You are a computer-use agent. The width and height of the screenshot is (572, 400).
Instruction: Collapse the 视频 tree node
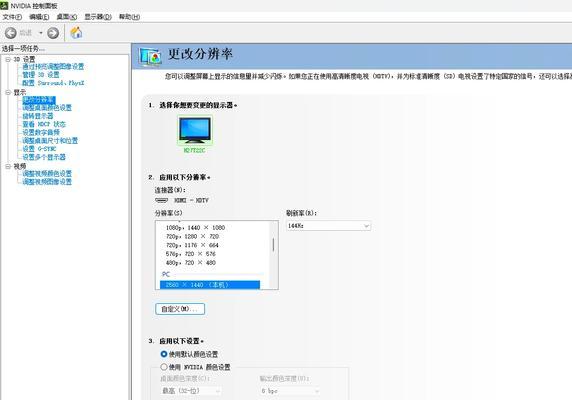coord(8,166)
